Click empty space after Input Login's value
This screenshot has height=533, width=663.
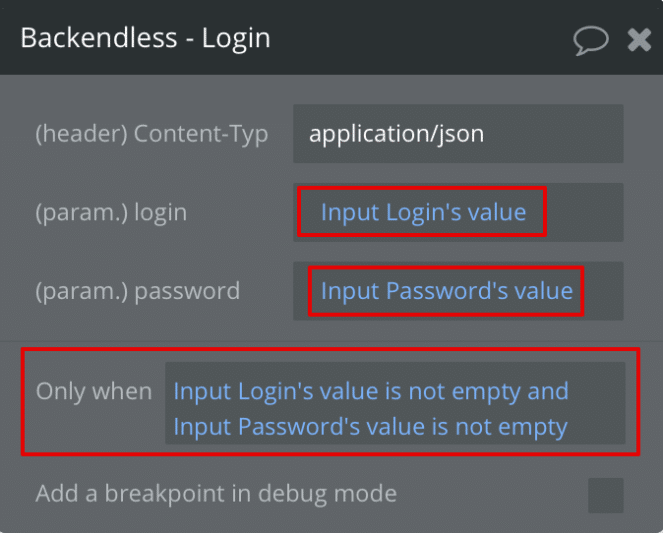click(x=584, y=212)
